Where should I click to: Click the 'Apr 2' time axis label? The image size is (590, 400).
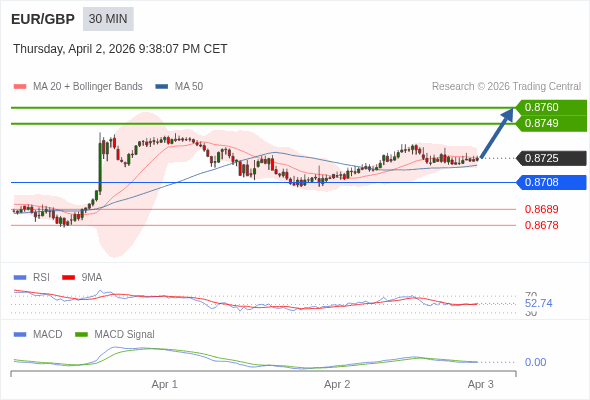[337, 385]
